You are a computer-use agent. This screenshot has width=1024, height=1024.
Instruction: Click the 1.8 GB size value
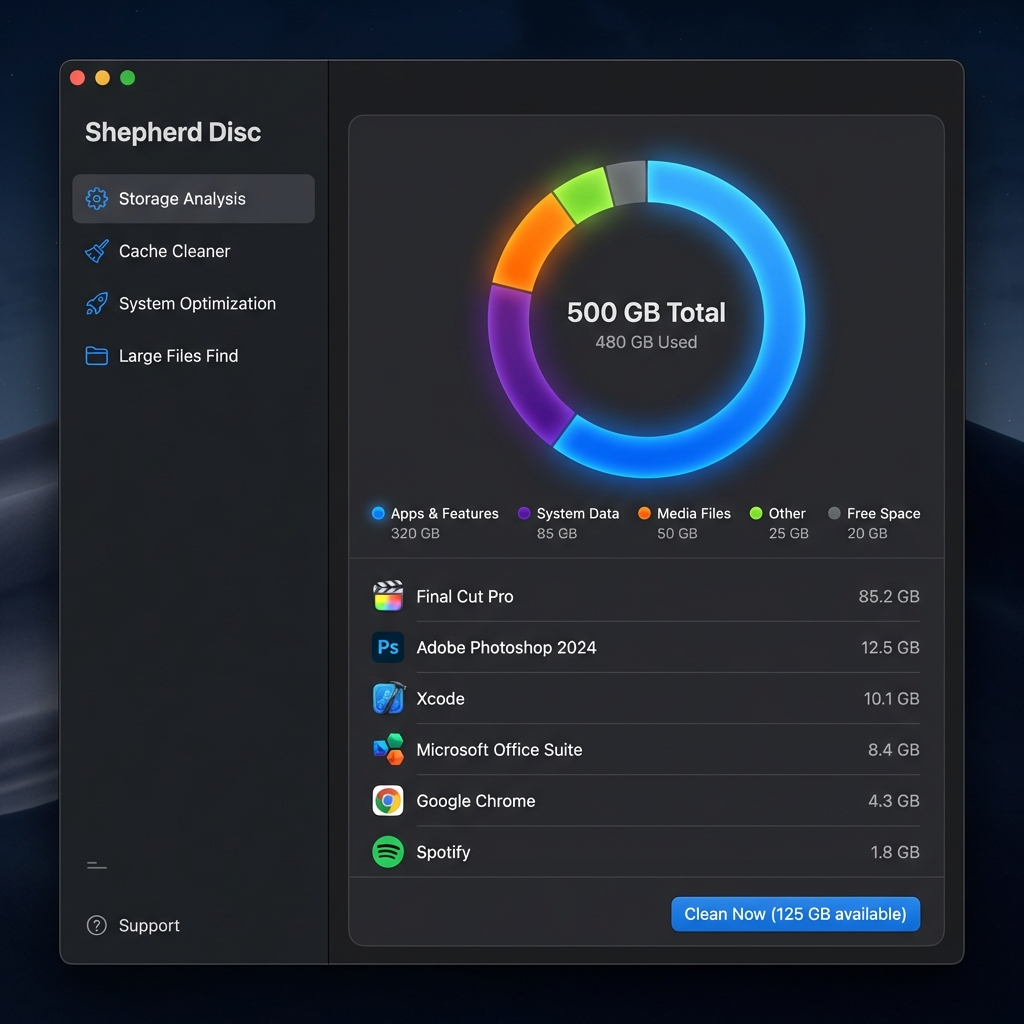click(895, 852)
